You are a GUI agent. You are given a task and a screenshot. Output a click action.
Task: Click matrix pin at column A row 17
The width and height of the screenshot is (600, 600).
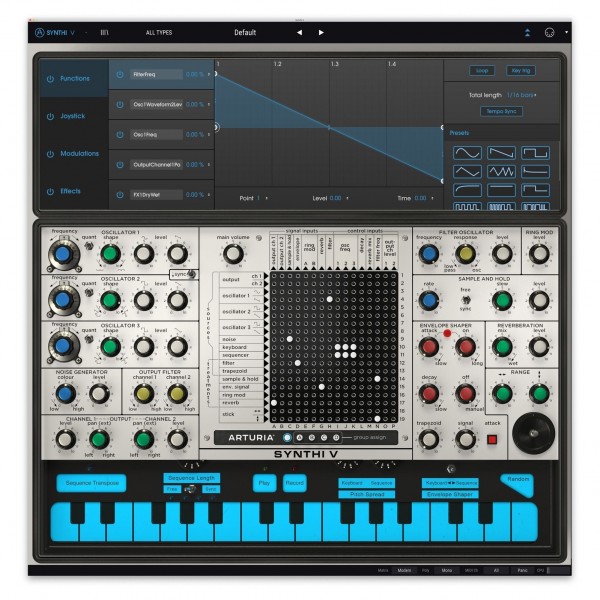(x=274, y=403)
